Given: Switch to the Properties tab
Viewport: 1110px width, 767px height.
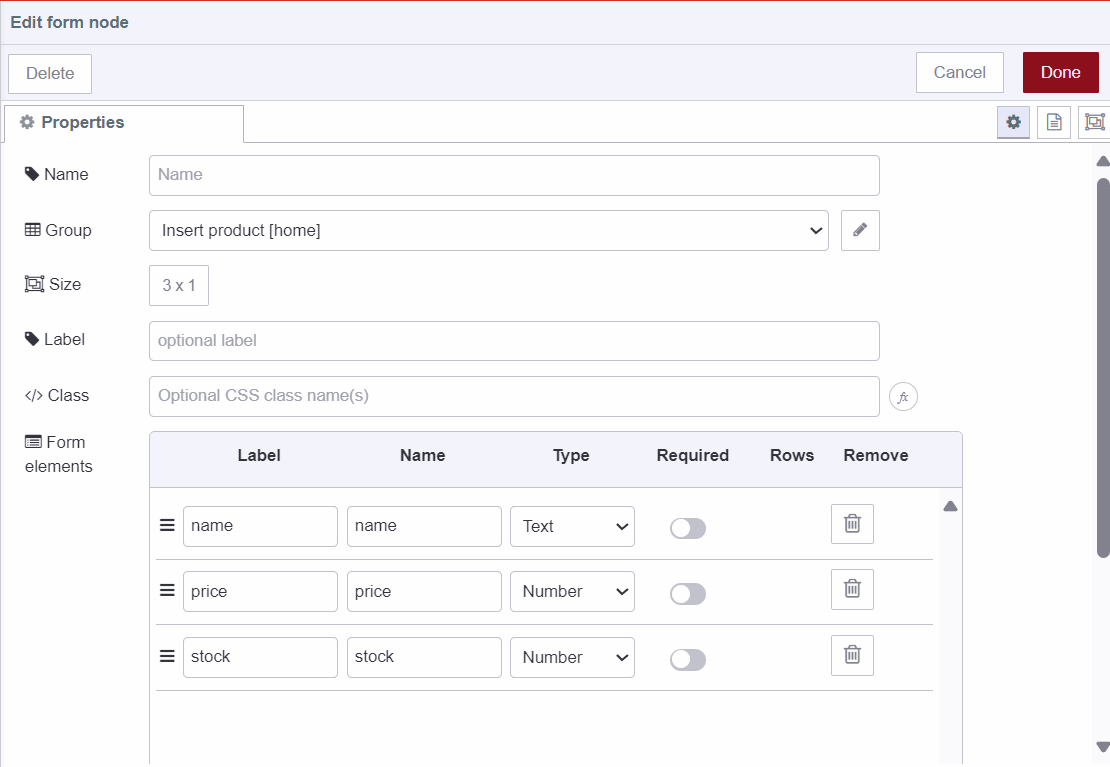Looking at the screenshot, I should point(123,122).
